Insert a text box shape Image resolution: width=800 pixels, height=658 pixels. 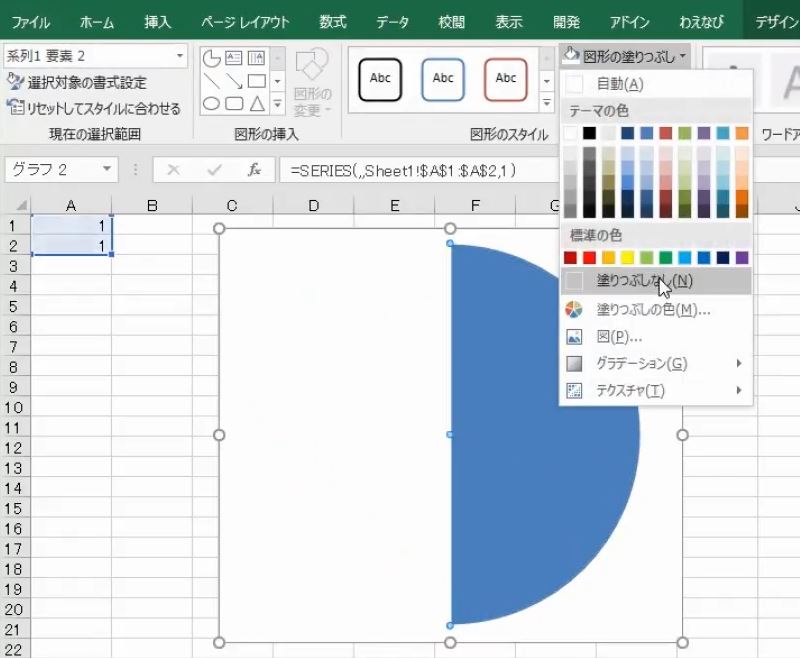coord(234,58)
